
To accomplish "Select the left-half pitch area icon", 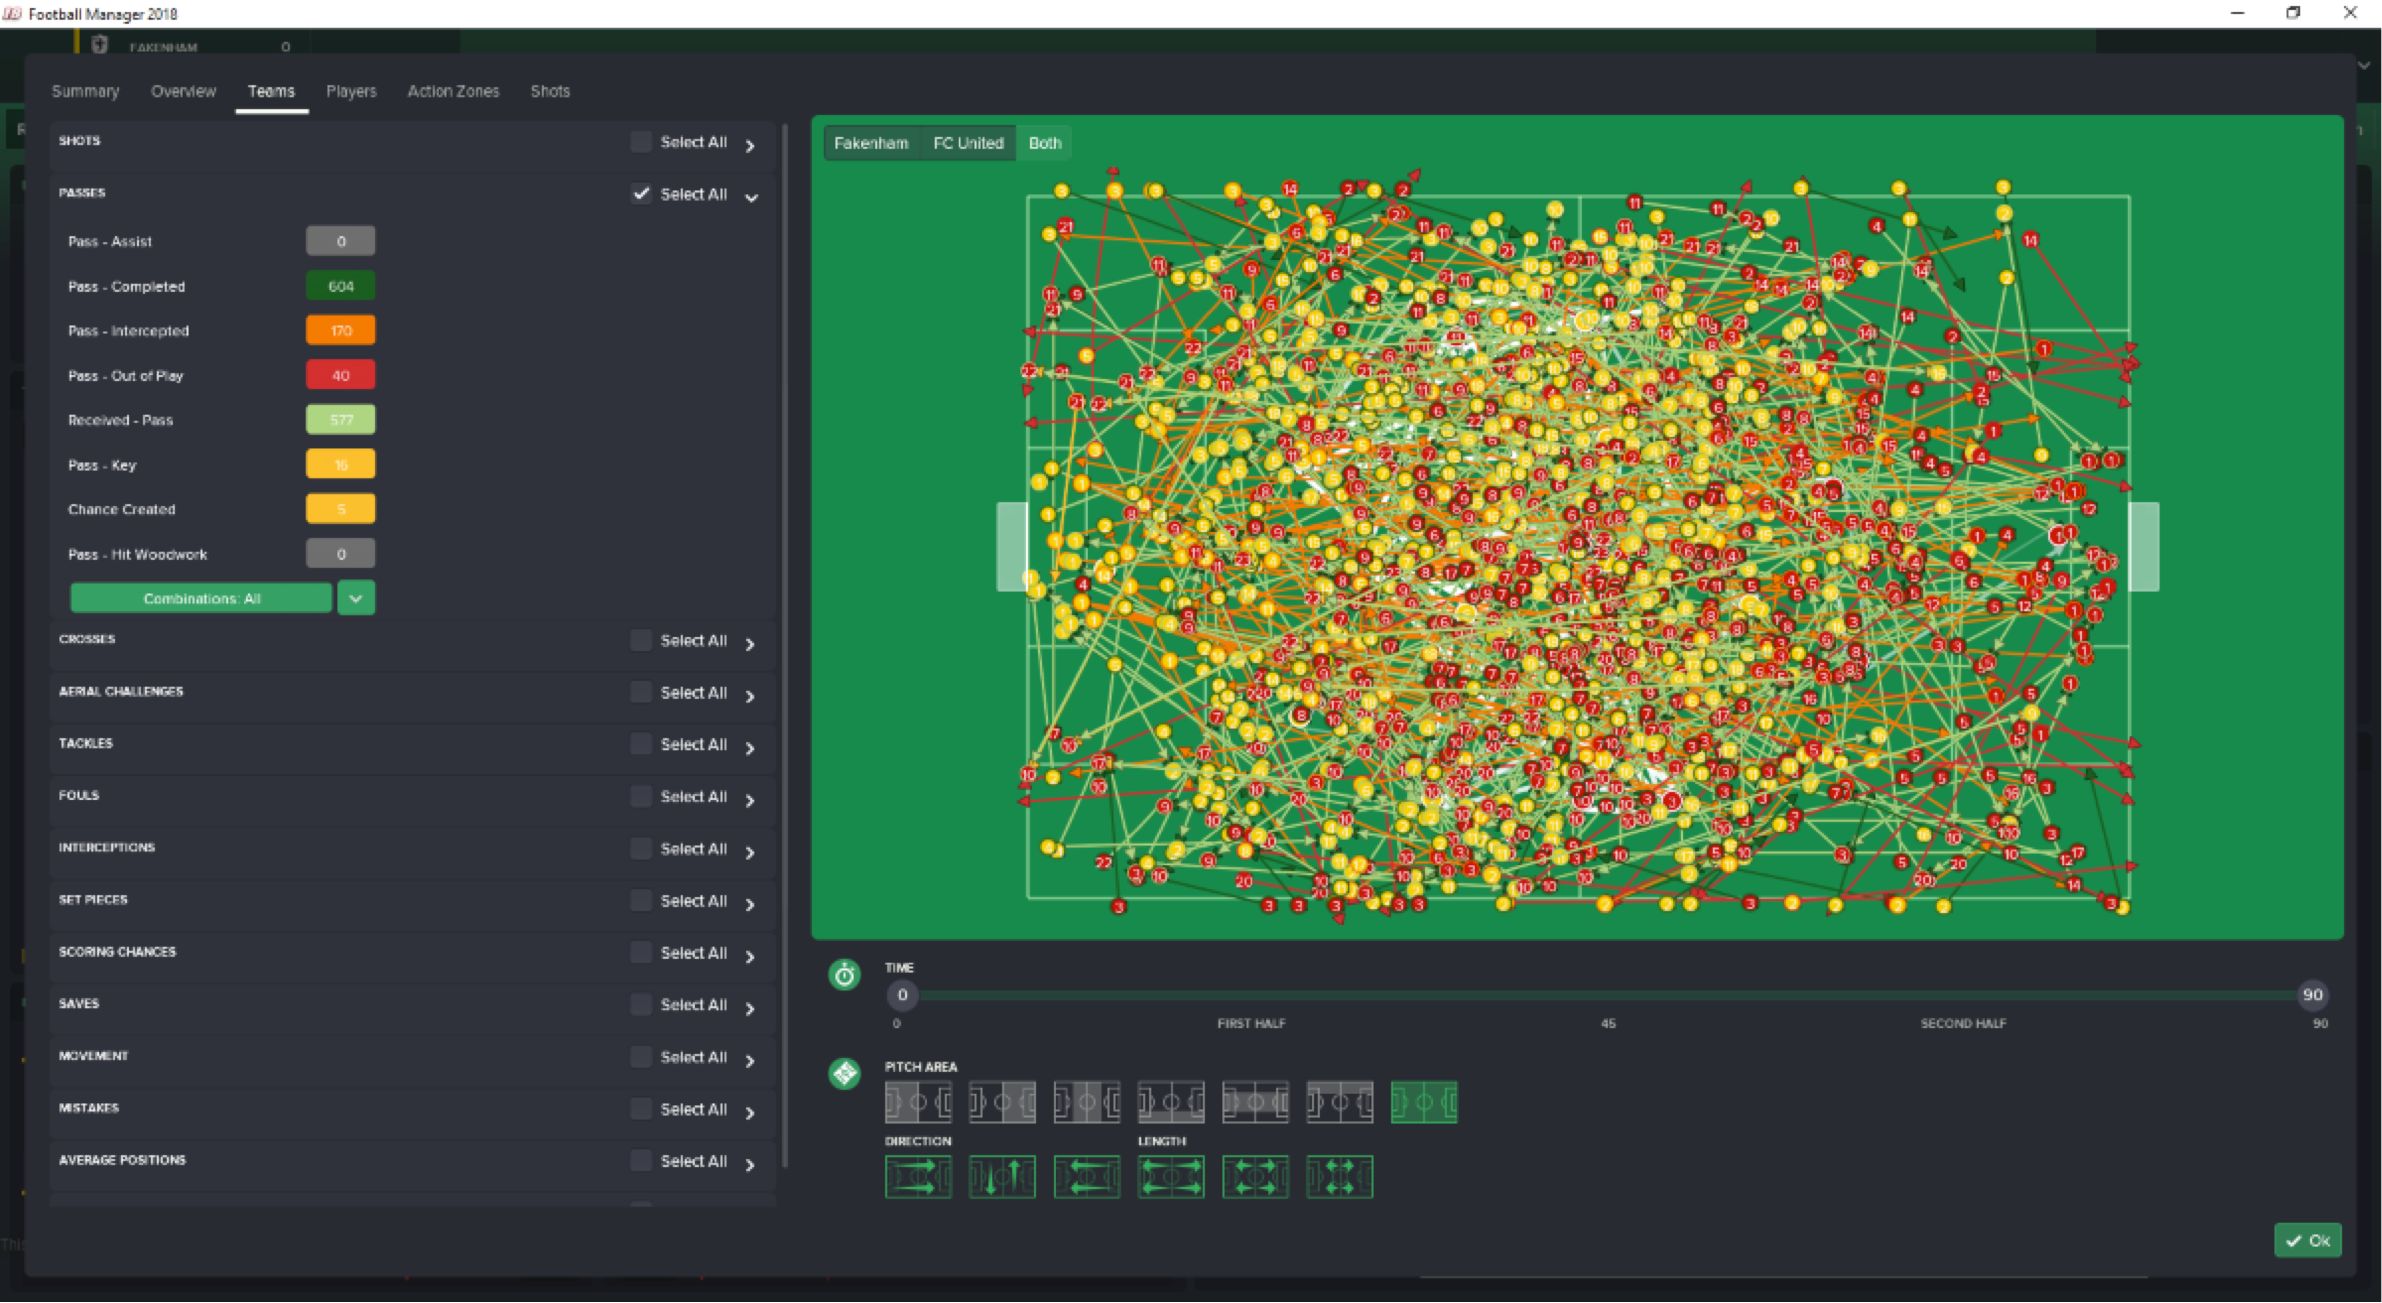I will tap(918, 1101).
